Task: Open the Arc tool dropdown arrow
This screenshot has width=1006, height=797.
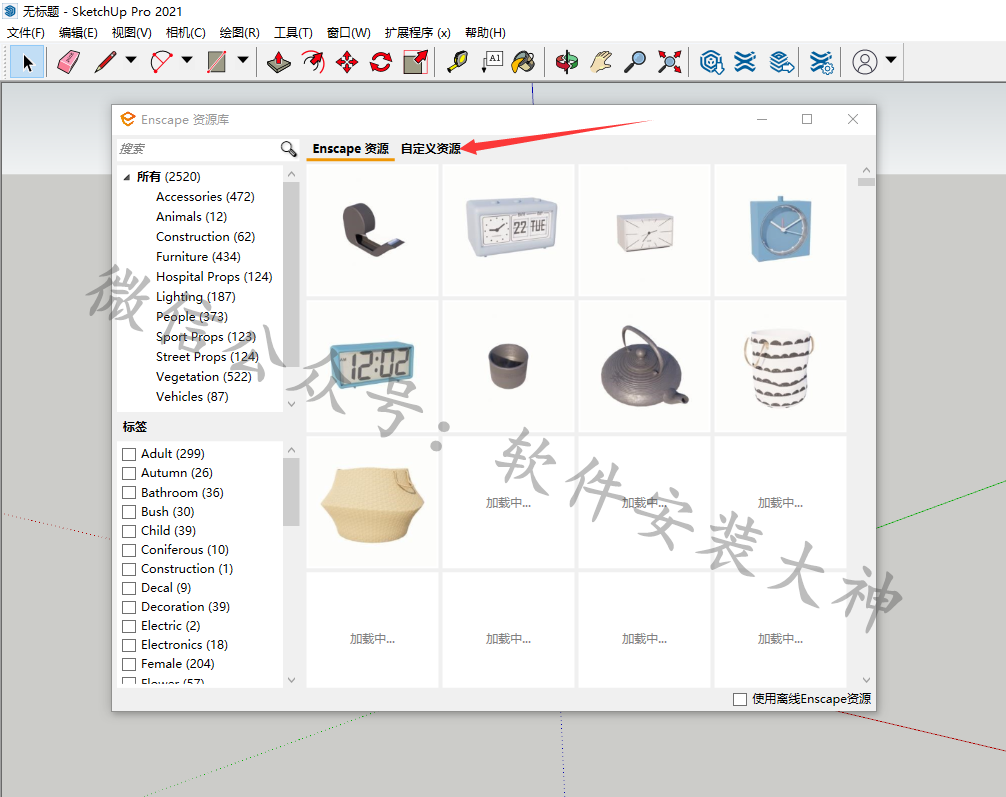Action: [187, 60]
